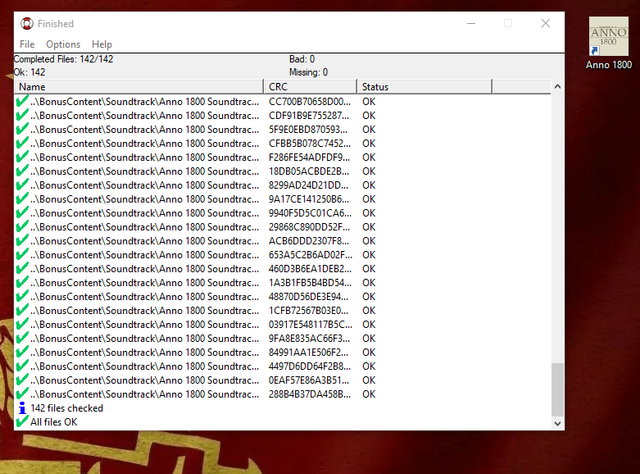Viewport: 640px width, 474px height.
Task: Click the green checkmark of row CDF91B9E755287
Action: 22,115
